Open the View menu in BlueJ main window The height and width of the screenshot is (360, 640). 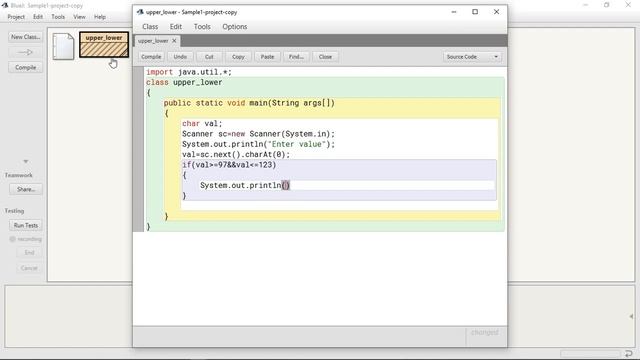tap(79, 17)
